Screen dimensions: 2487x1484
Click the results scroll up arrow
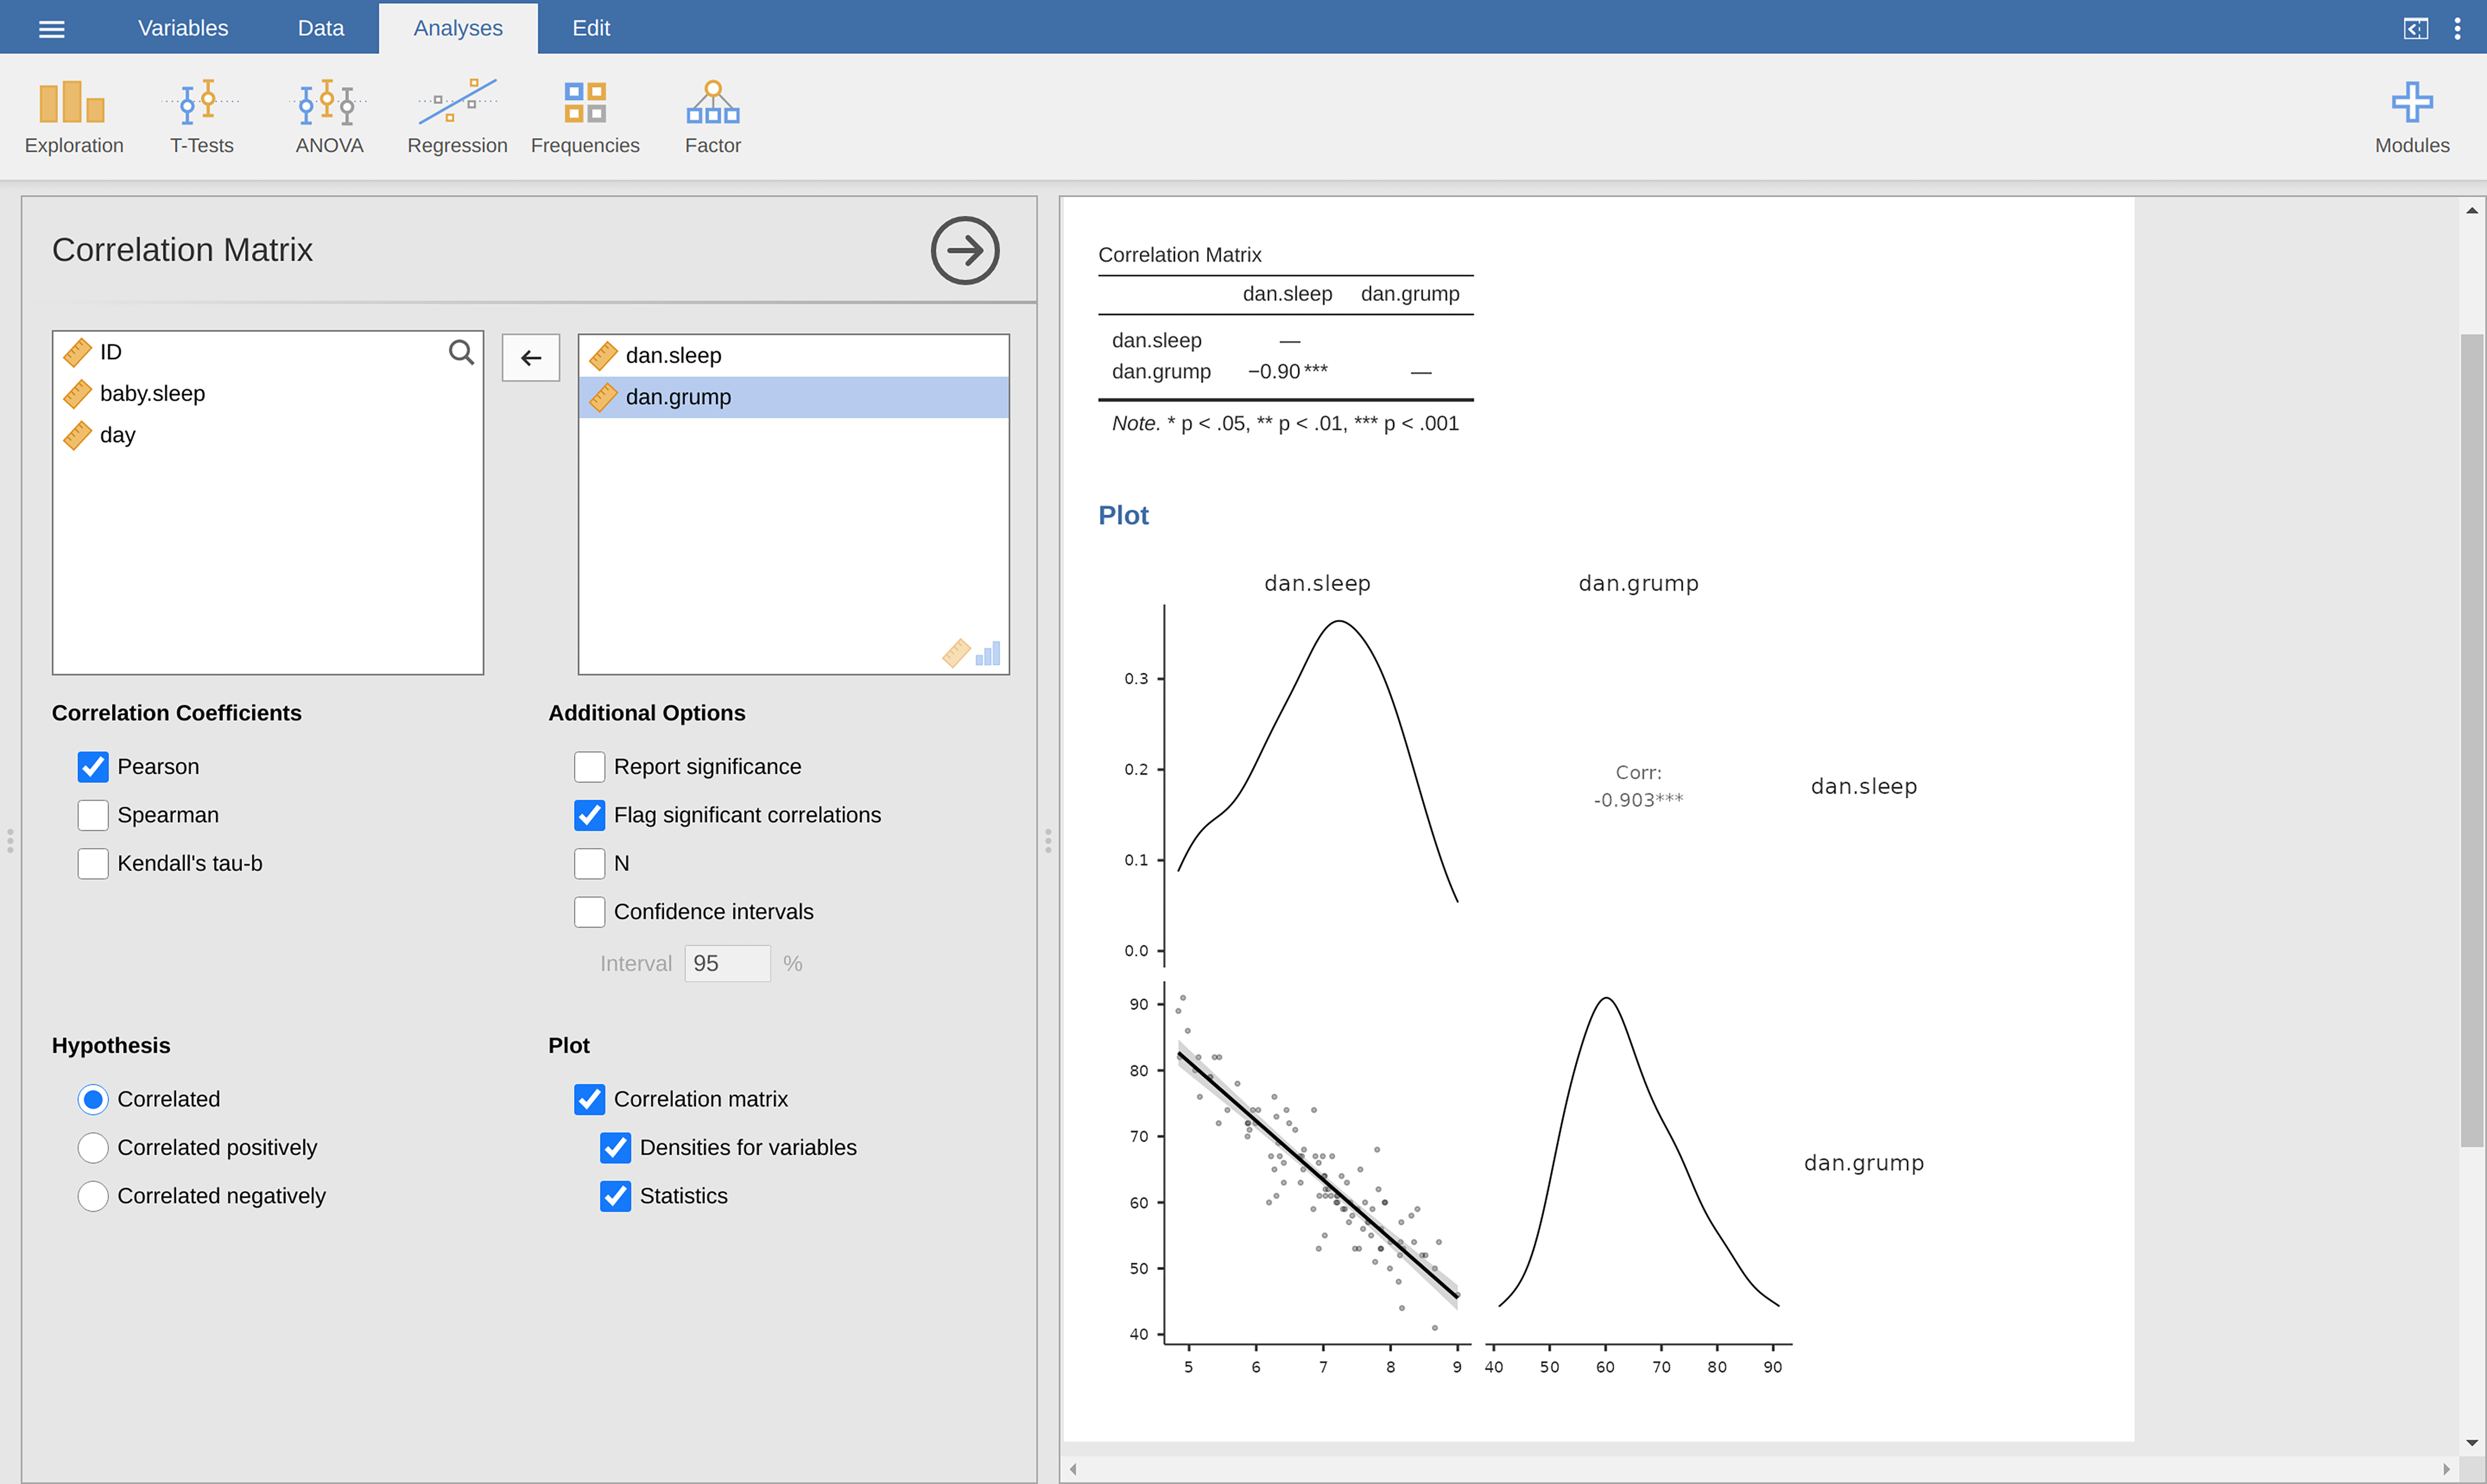[x=2471, y=211]
